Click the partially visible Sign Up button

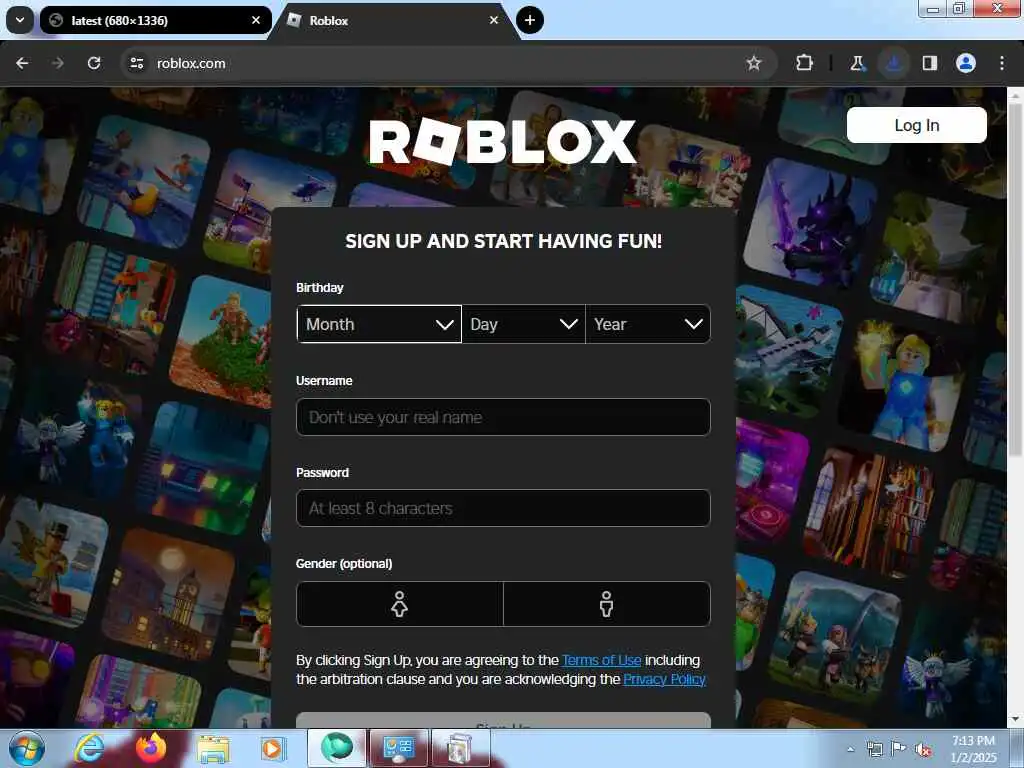pos(503,720)
